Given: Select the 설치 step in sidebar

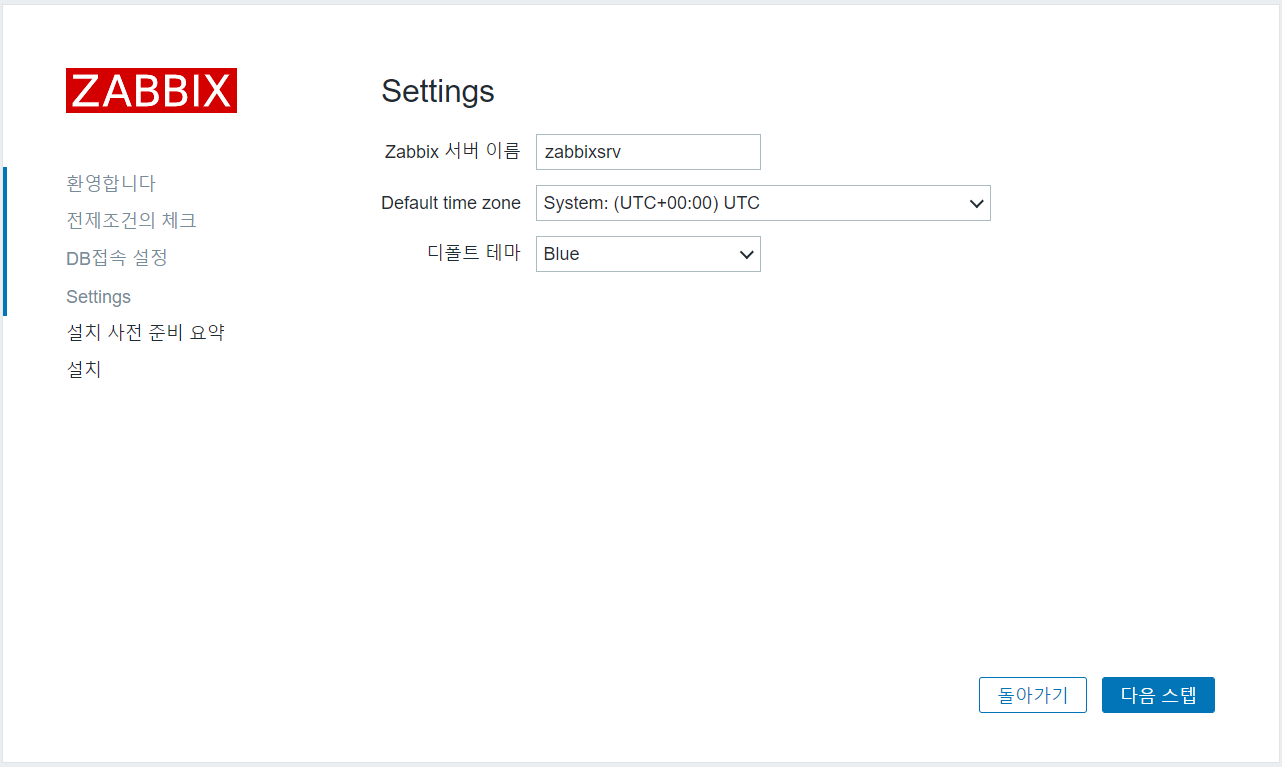Looking at the screenshot, I should pyautogui.click(x=84, y=369).
